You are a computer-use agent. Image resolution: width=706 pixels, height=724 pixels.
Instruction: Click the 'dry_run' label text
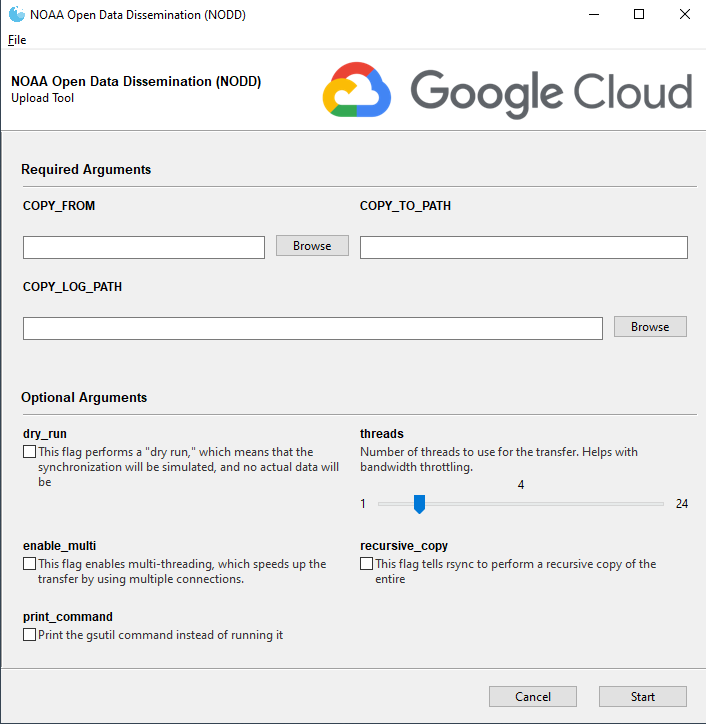[x=45, y=434]
